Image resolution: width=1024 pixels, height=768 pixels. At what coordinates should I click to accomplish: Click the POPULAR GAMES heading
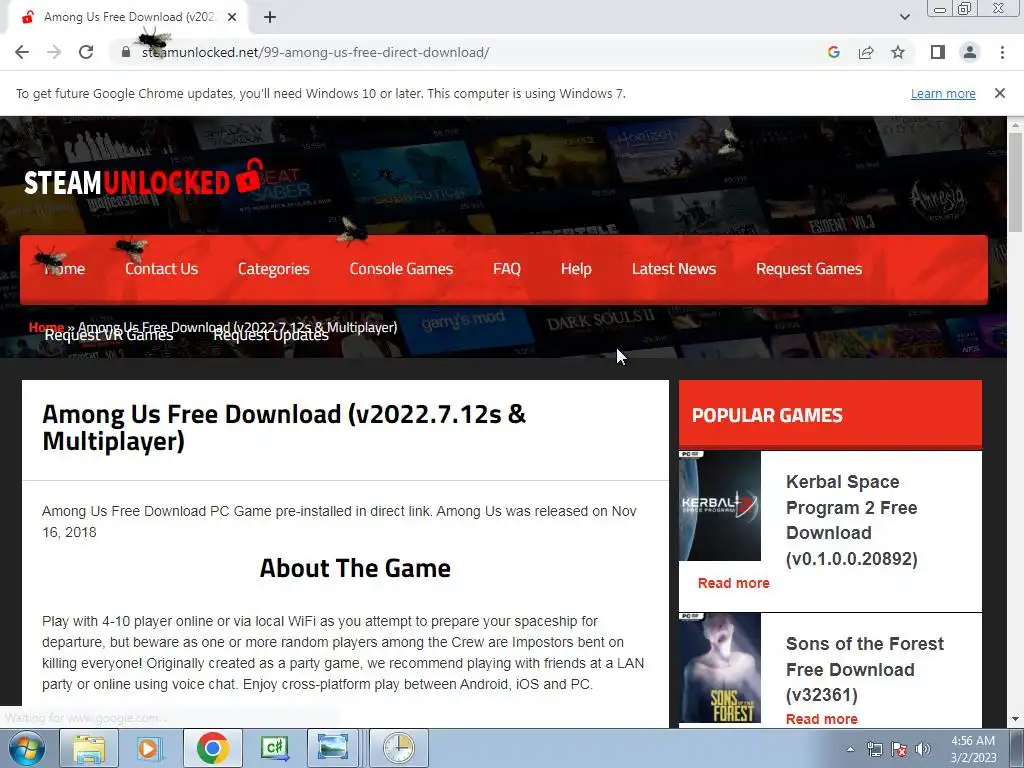(x=767, y=415)
